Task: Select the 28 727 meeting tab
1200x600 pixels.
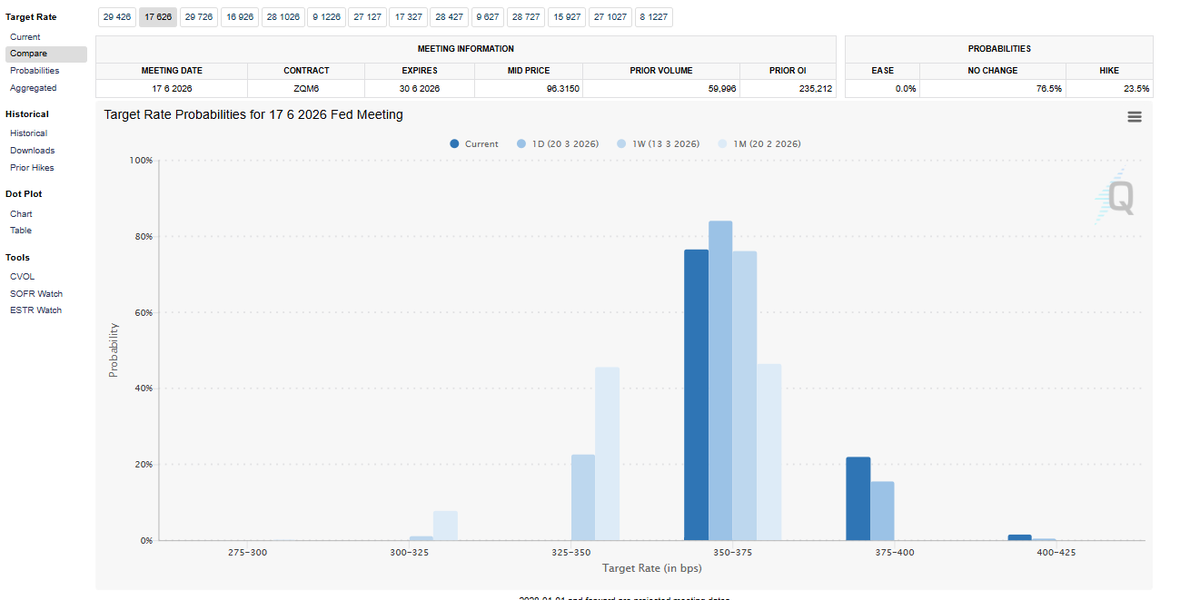Action: click(527, 17)
